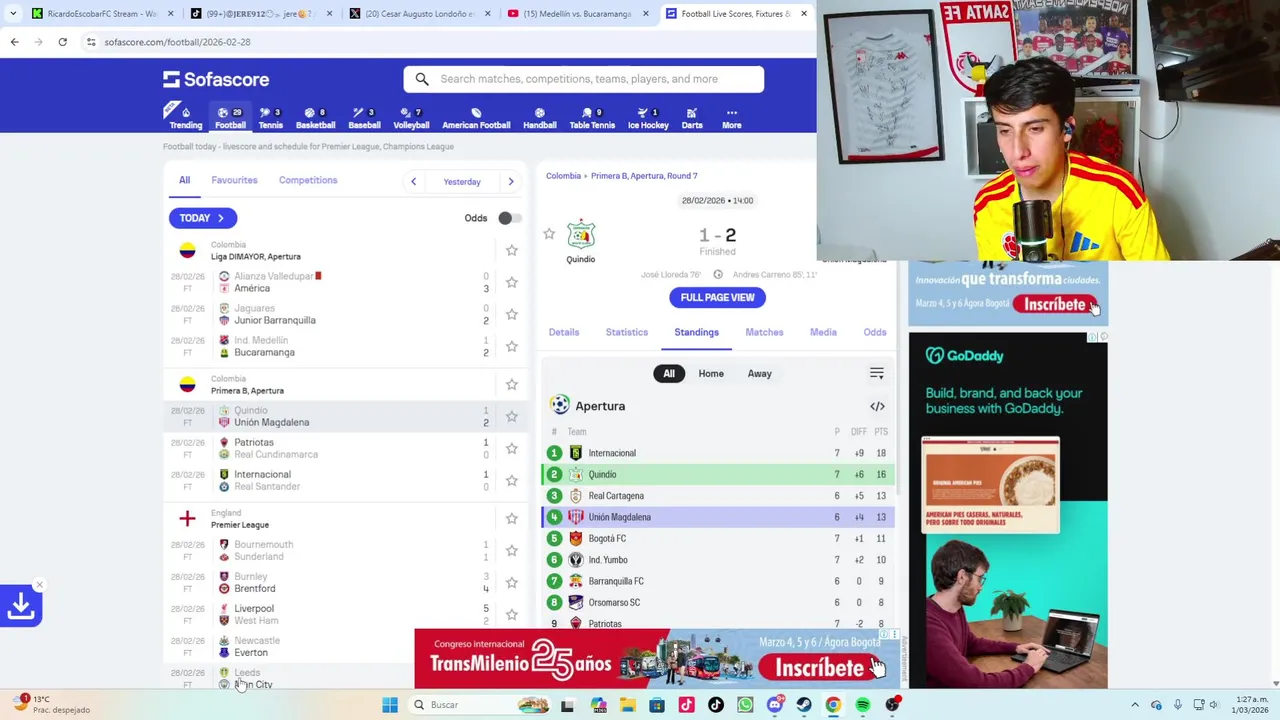Click Inscríbete on bottom TransMilenio banner
The image size is (1280, 720).
coord(820,667)
